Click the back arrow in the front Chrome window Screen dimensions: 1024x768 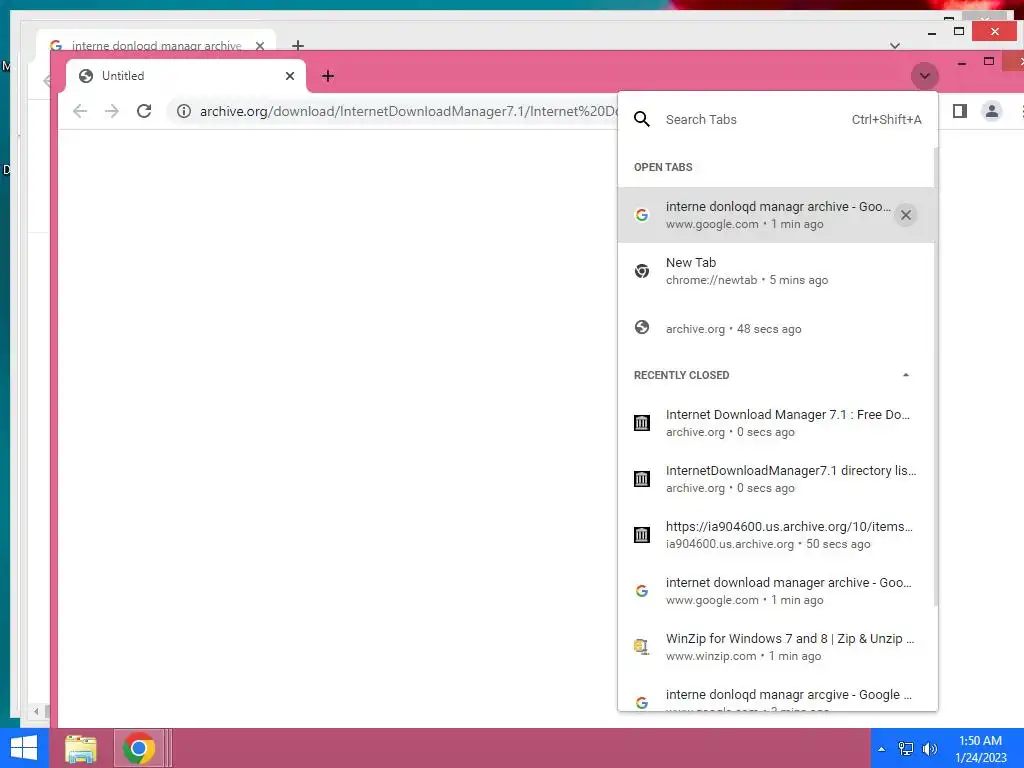coord(80,111)
